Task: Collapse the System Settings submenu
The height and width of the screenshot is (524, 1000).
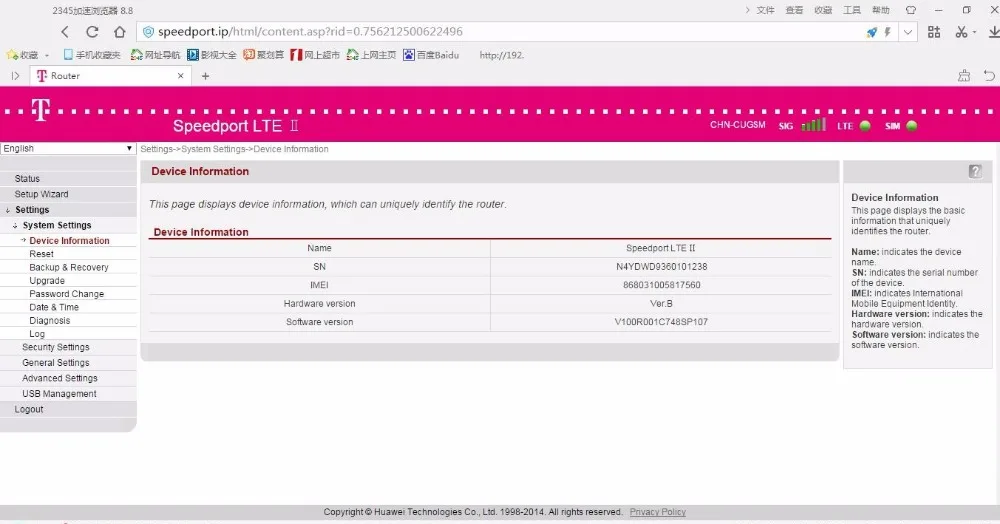Action: coord(57,225)
